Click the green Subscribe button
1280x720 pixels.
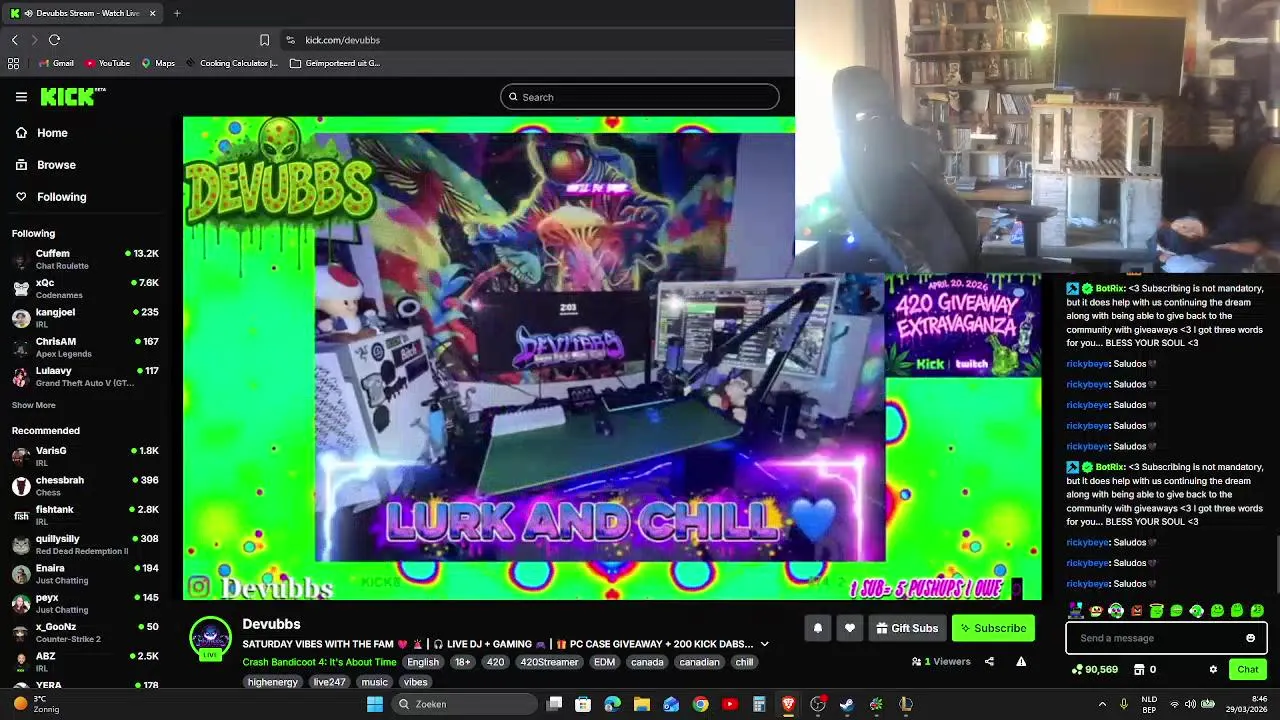[993, 628]
